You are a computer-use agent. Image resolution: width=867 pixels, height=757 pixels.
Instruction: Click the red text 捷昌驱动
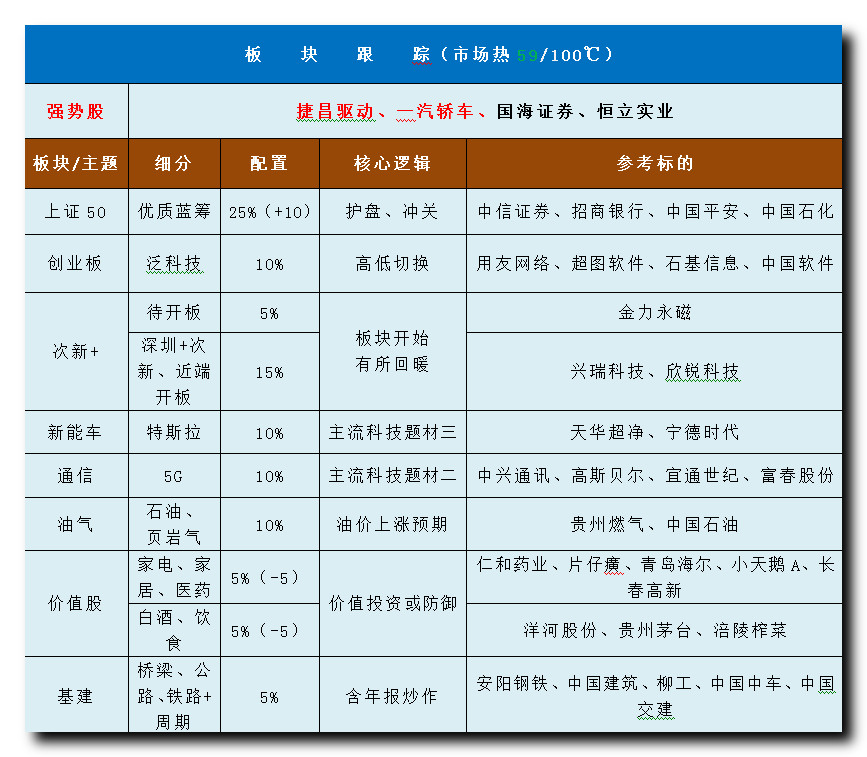tap(336, 111)
